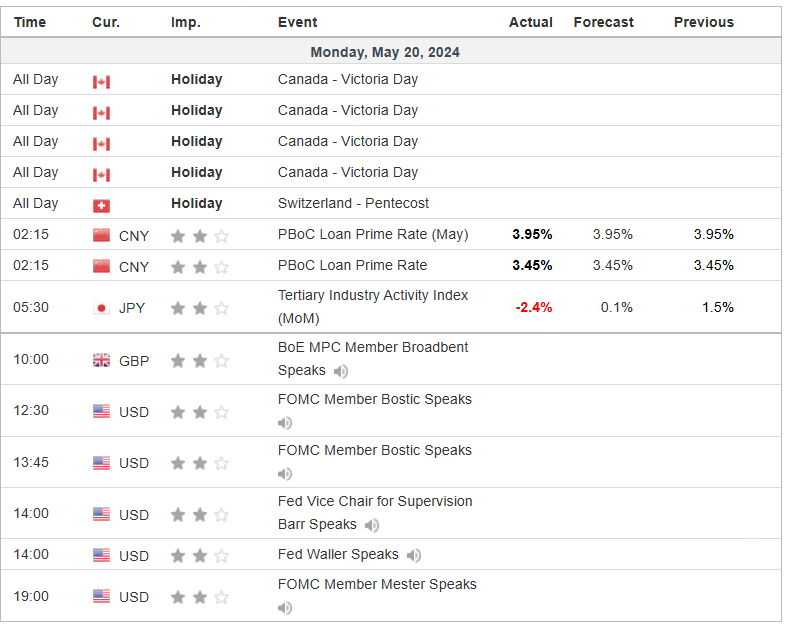Click speaker icon for Fed Waller Speaks
This screenshot has width=791, height=633.
click(414, 555)
